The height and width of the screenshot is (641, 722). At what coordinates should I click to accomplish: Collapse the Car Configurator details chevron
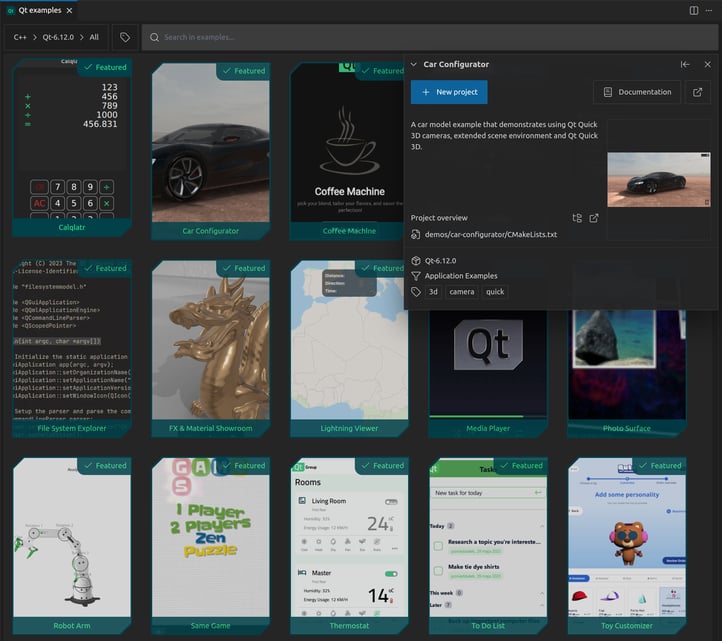tap(413, 64)
